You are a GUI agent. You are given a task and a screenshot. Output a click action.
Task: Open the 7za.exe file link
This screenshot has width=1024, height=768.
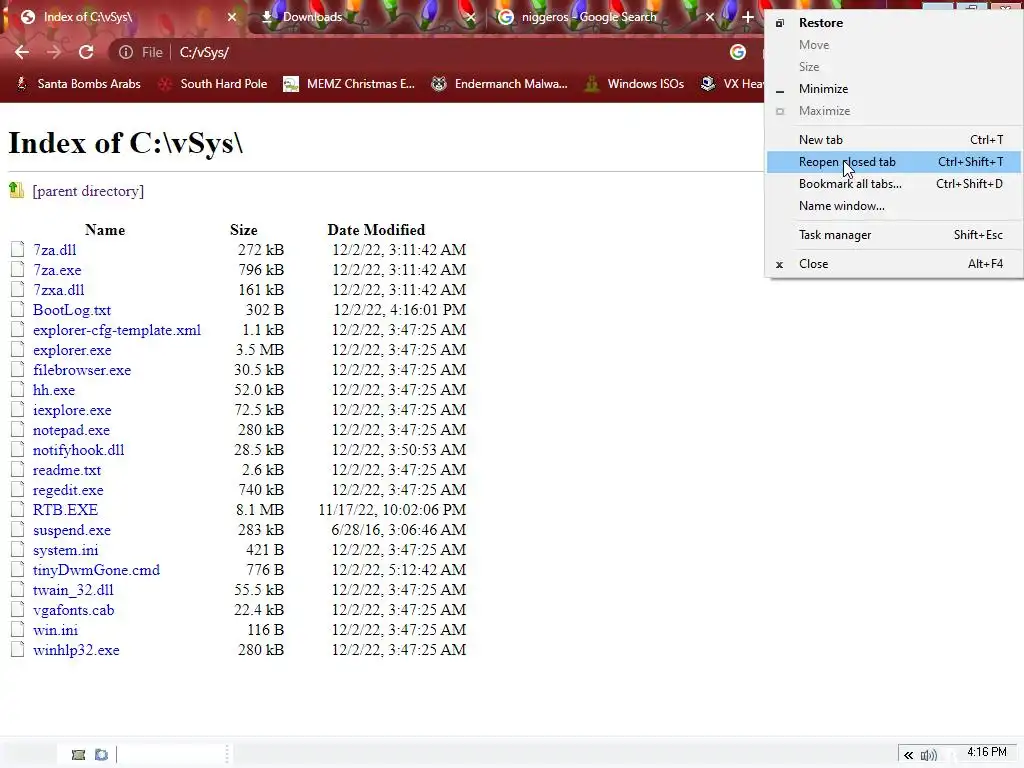tap(57, 270)
